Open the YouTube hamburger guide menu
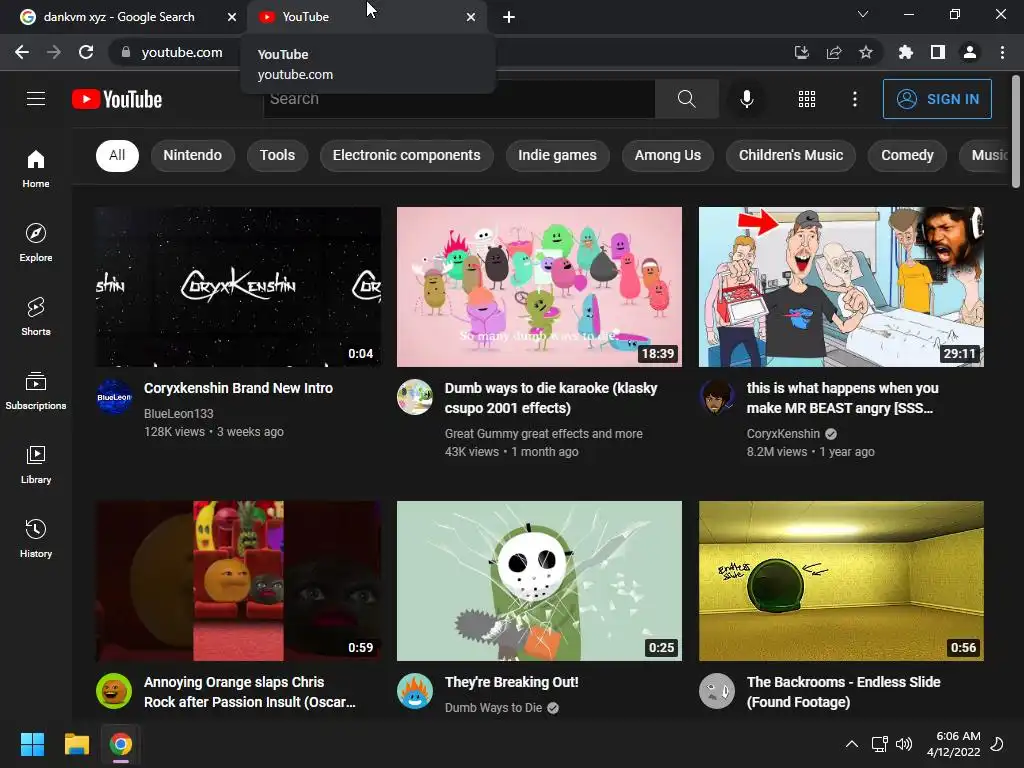 point(36,99)
